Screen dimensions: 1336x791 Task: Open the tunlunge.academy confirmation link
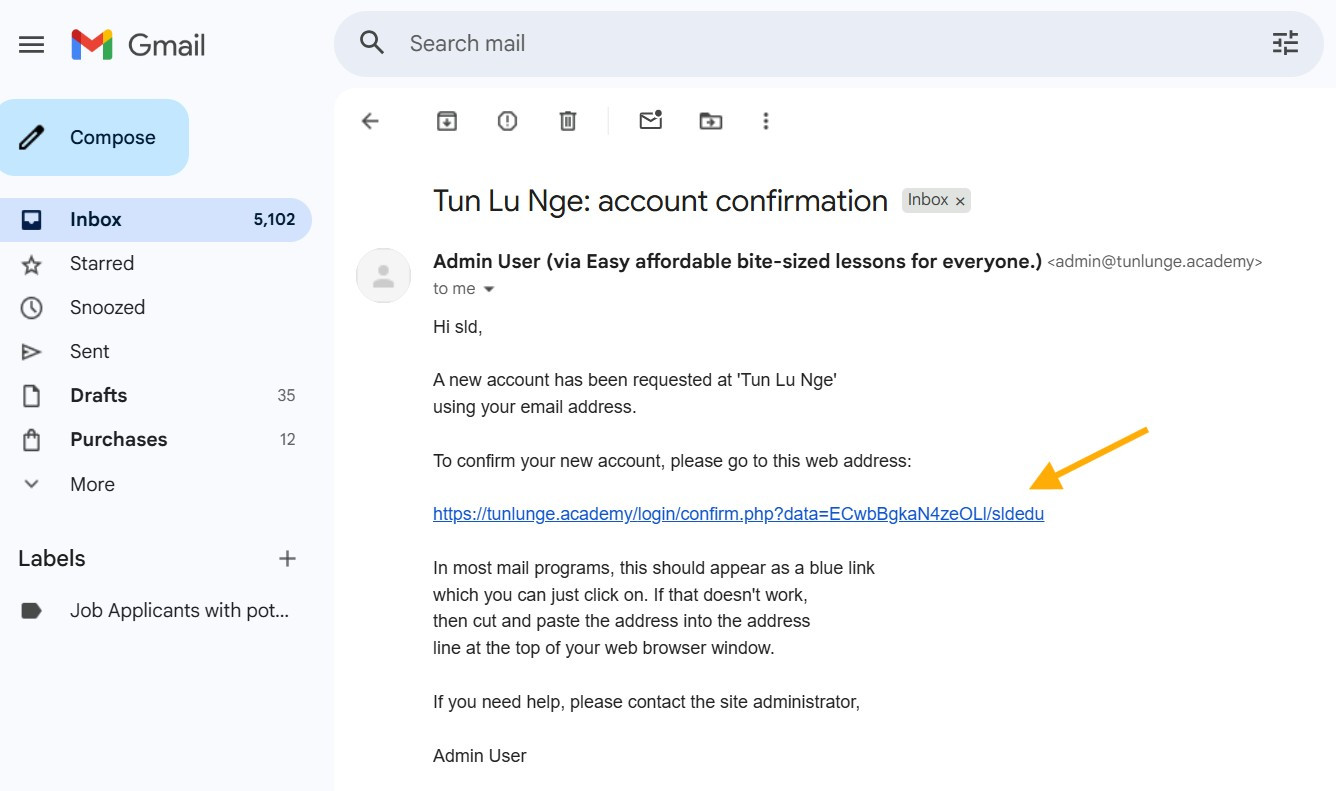(737, 514)
